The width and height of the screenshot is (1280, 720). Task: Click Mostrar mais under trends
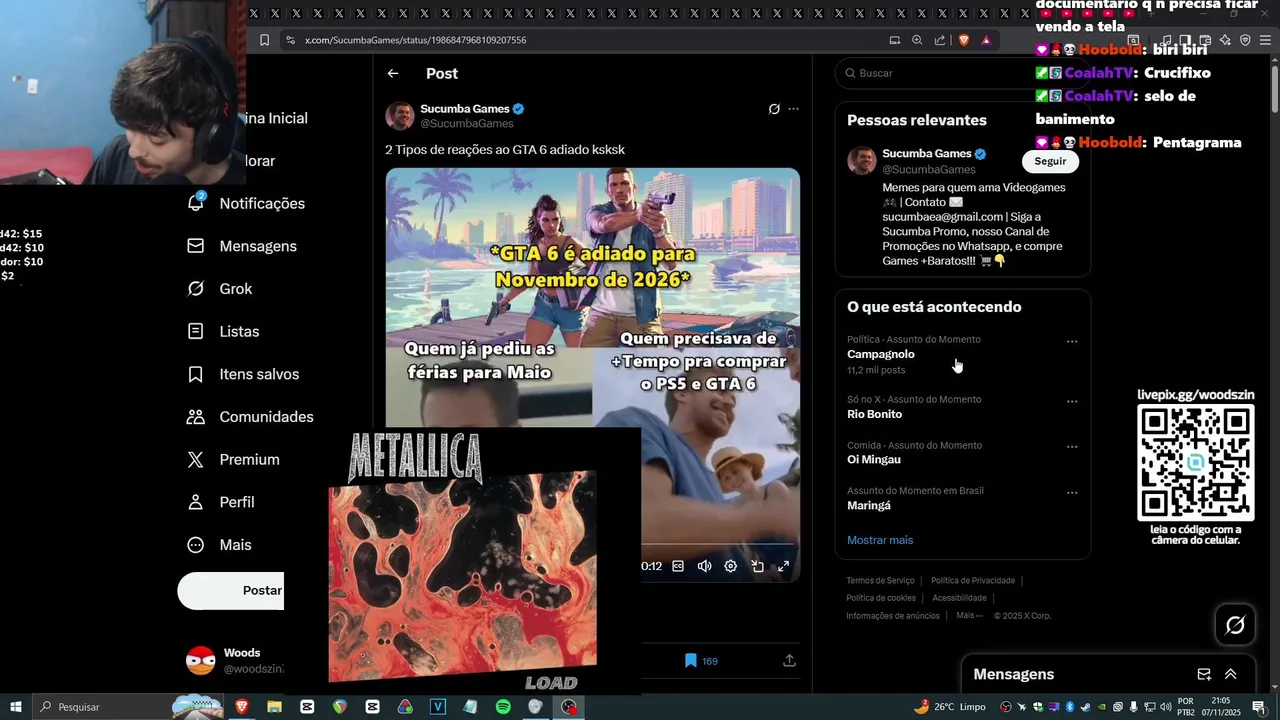[880, 540]
